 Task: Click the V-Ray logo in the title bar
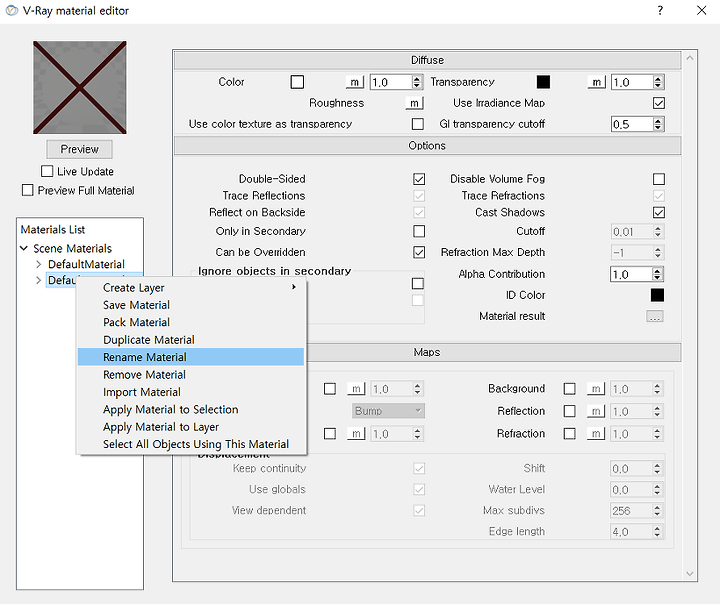[x=11, y=10]
